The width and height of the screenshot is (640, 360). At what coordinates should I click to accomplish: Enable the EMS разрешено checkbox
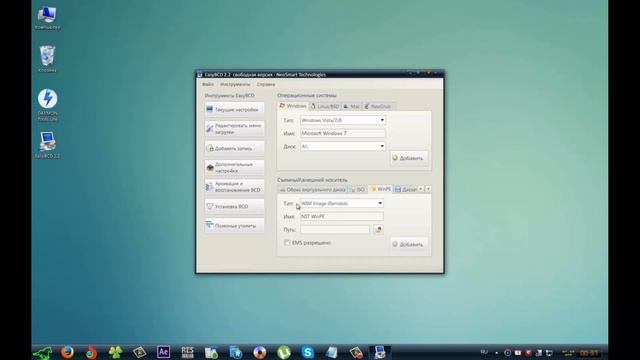tap(287, 242)
